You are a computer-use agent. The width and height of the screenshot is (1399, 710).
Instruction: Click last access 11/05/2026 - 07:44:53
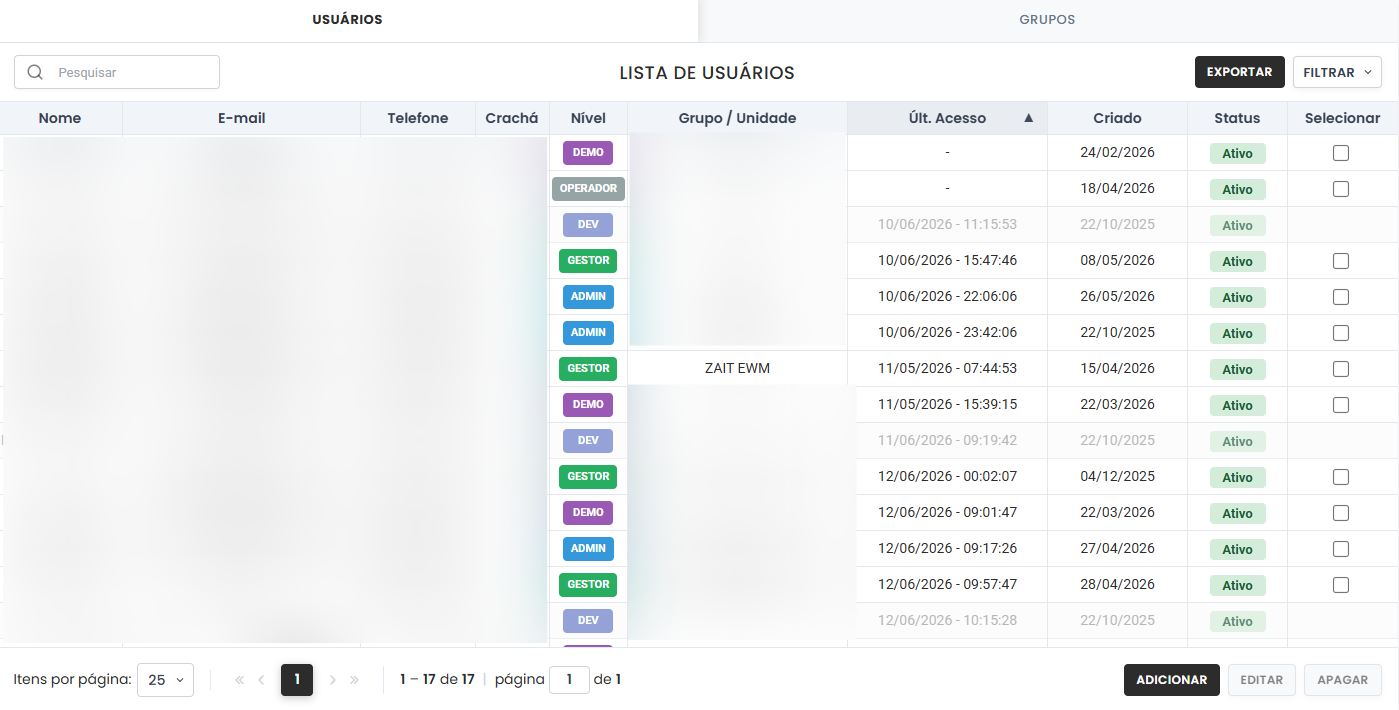click(x=947, y=369)
